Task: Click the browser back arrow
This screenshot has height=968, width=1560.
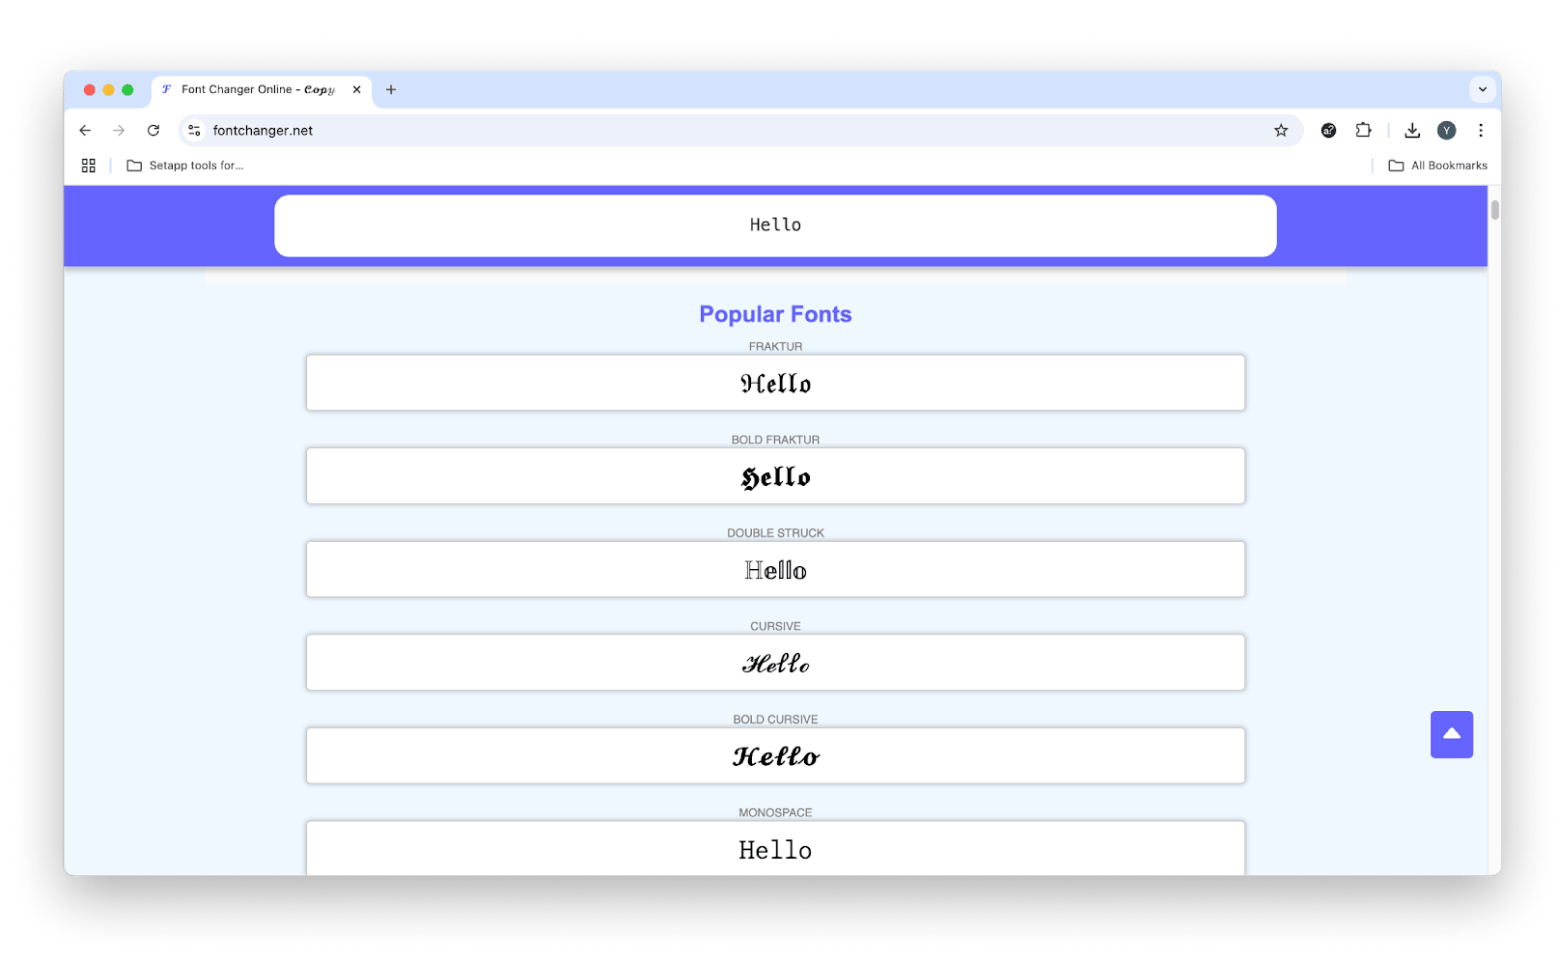Action: coord(85,130)
